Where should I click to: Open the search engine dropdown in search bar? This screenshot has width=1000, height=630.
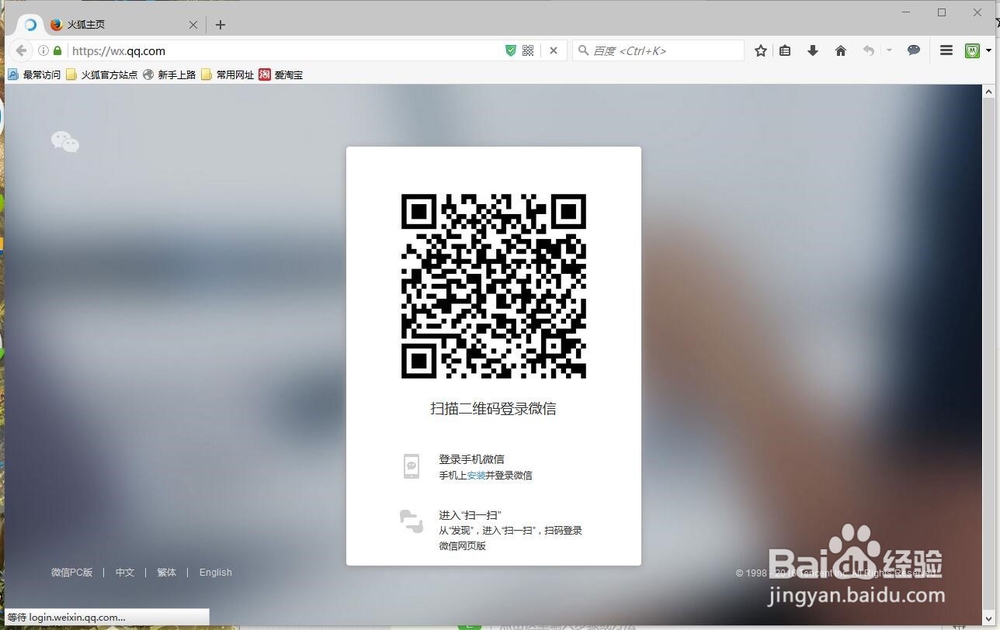point(581,50)
